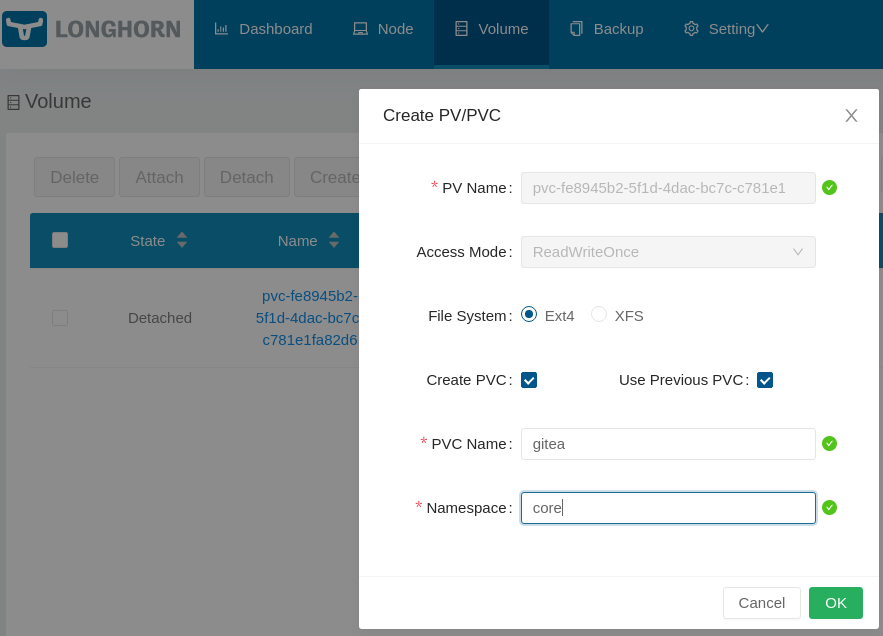Click the green checkmark beside PV Name

coord(830,188)
